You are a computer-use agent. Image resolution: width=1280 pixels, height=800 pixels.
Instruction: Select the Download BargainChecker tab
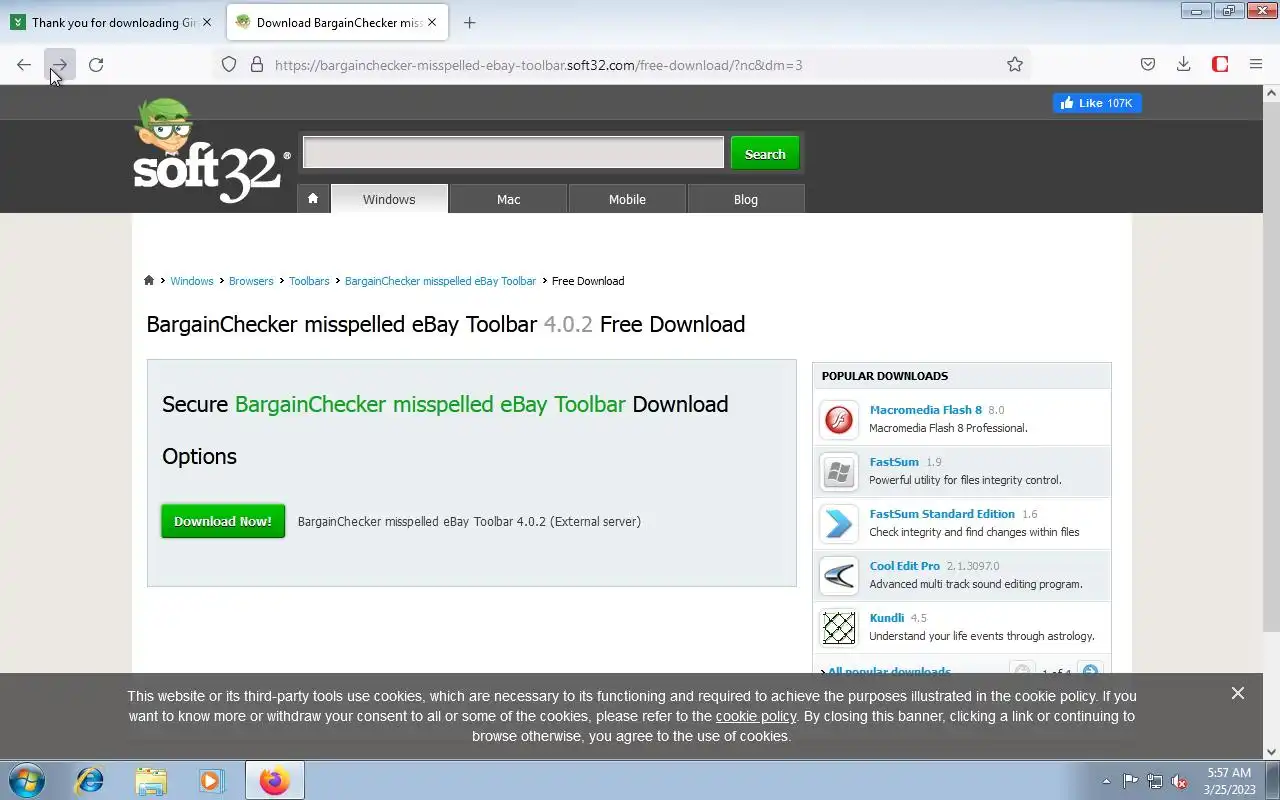pos(338,22)
